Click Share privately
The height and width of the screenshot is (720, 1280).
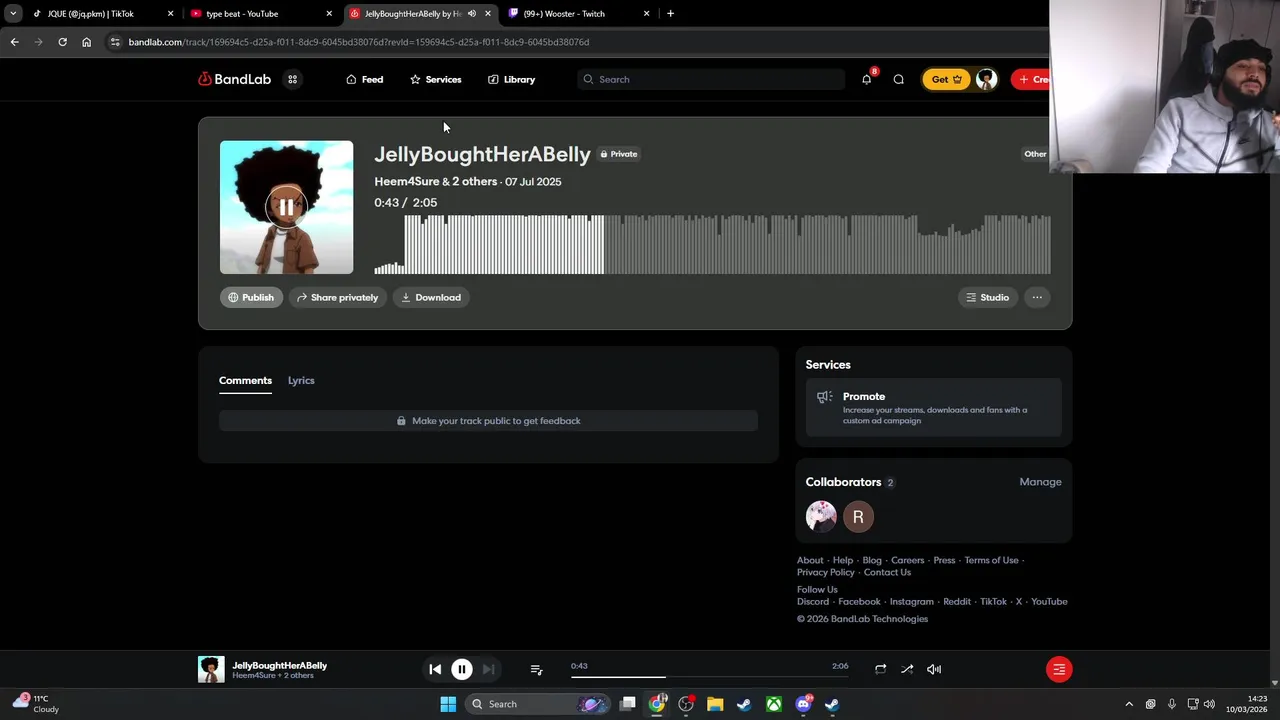coord(337,297)
